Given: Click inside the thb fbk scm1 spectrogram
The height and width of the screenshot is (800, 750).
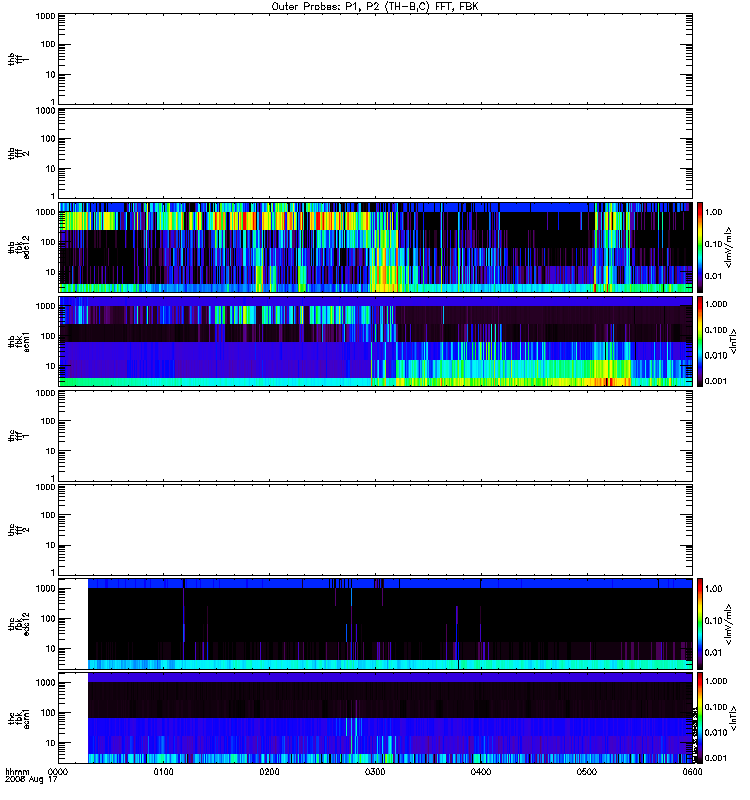Looking at the screenshot, I should click(376, 341).
